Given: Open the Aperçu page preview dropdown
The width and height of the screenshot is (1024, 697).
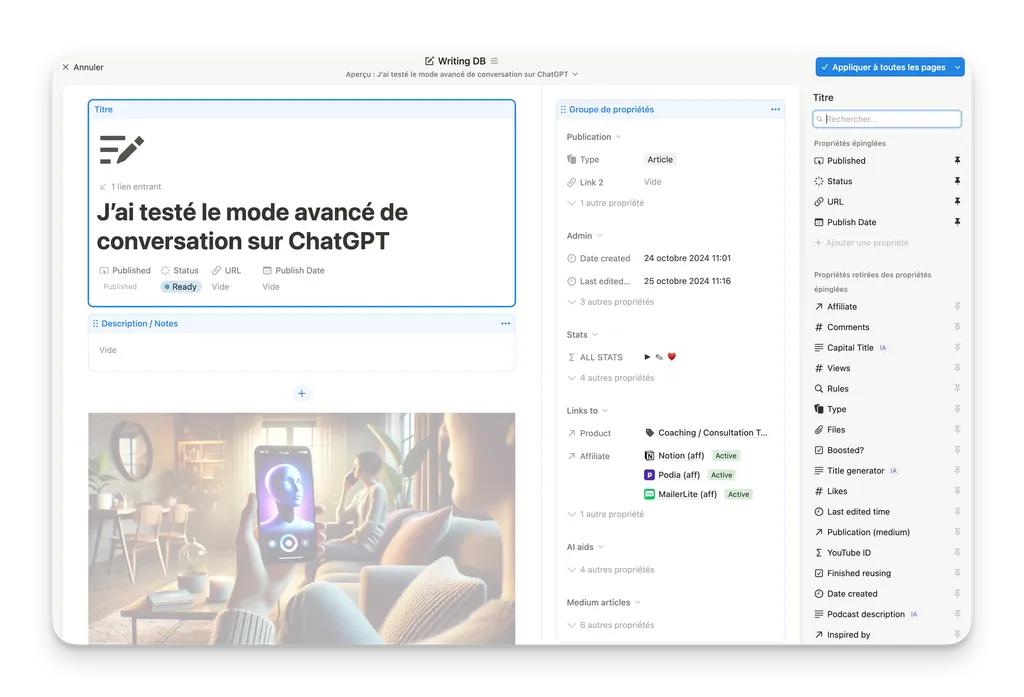Looking at the screenshot, I should pos(462,74).
